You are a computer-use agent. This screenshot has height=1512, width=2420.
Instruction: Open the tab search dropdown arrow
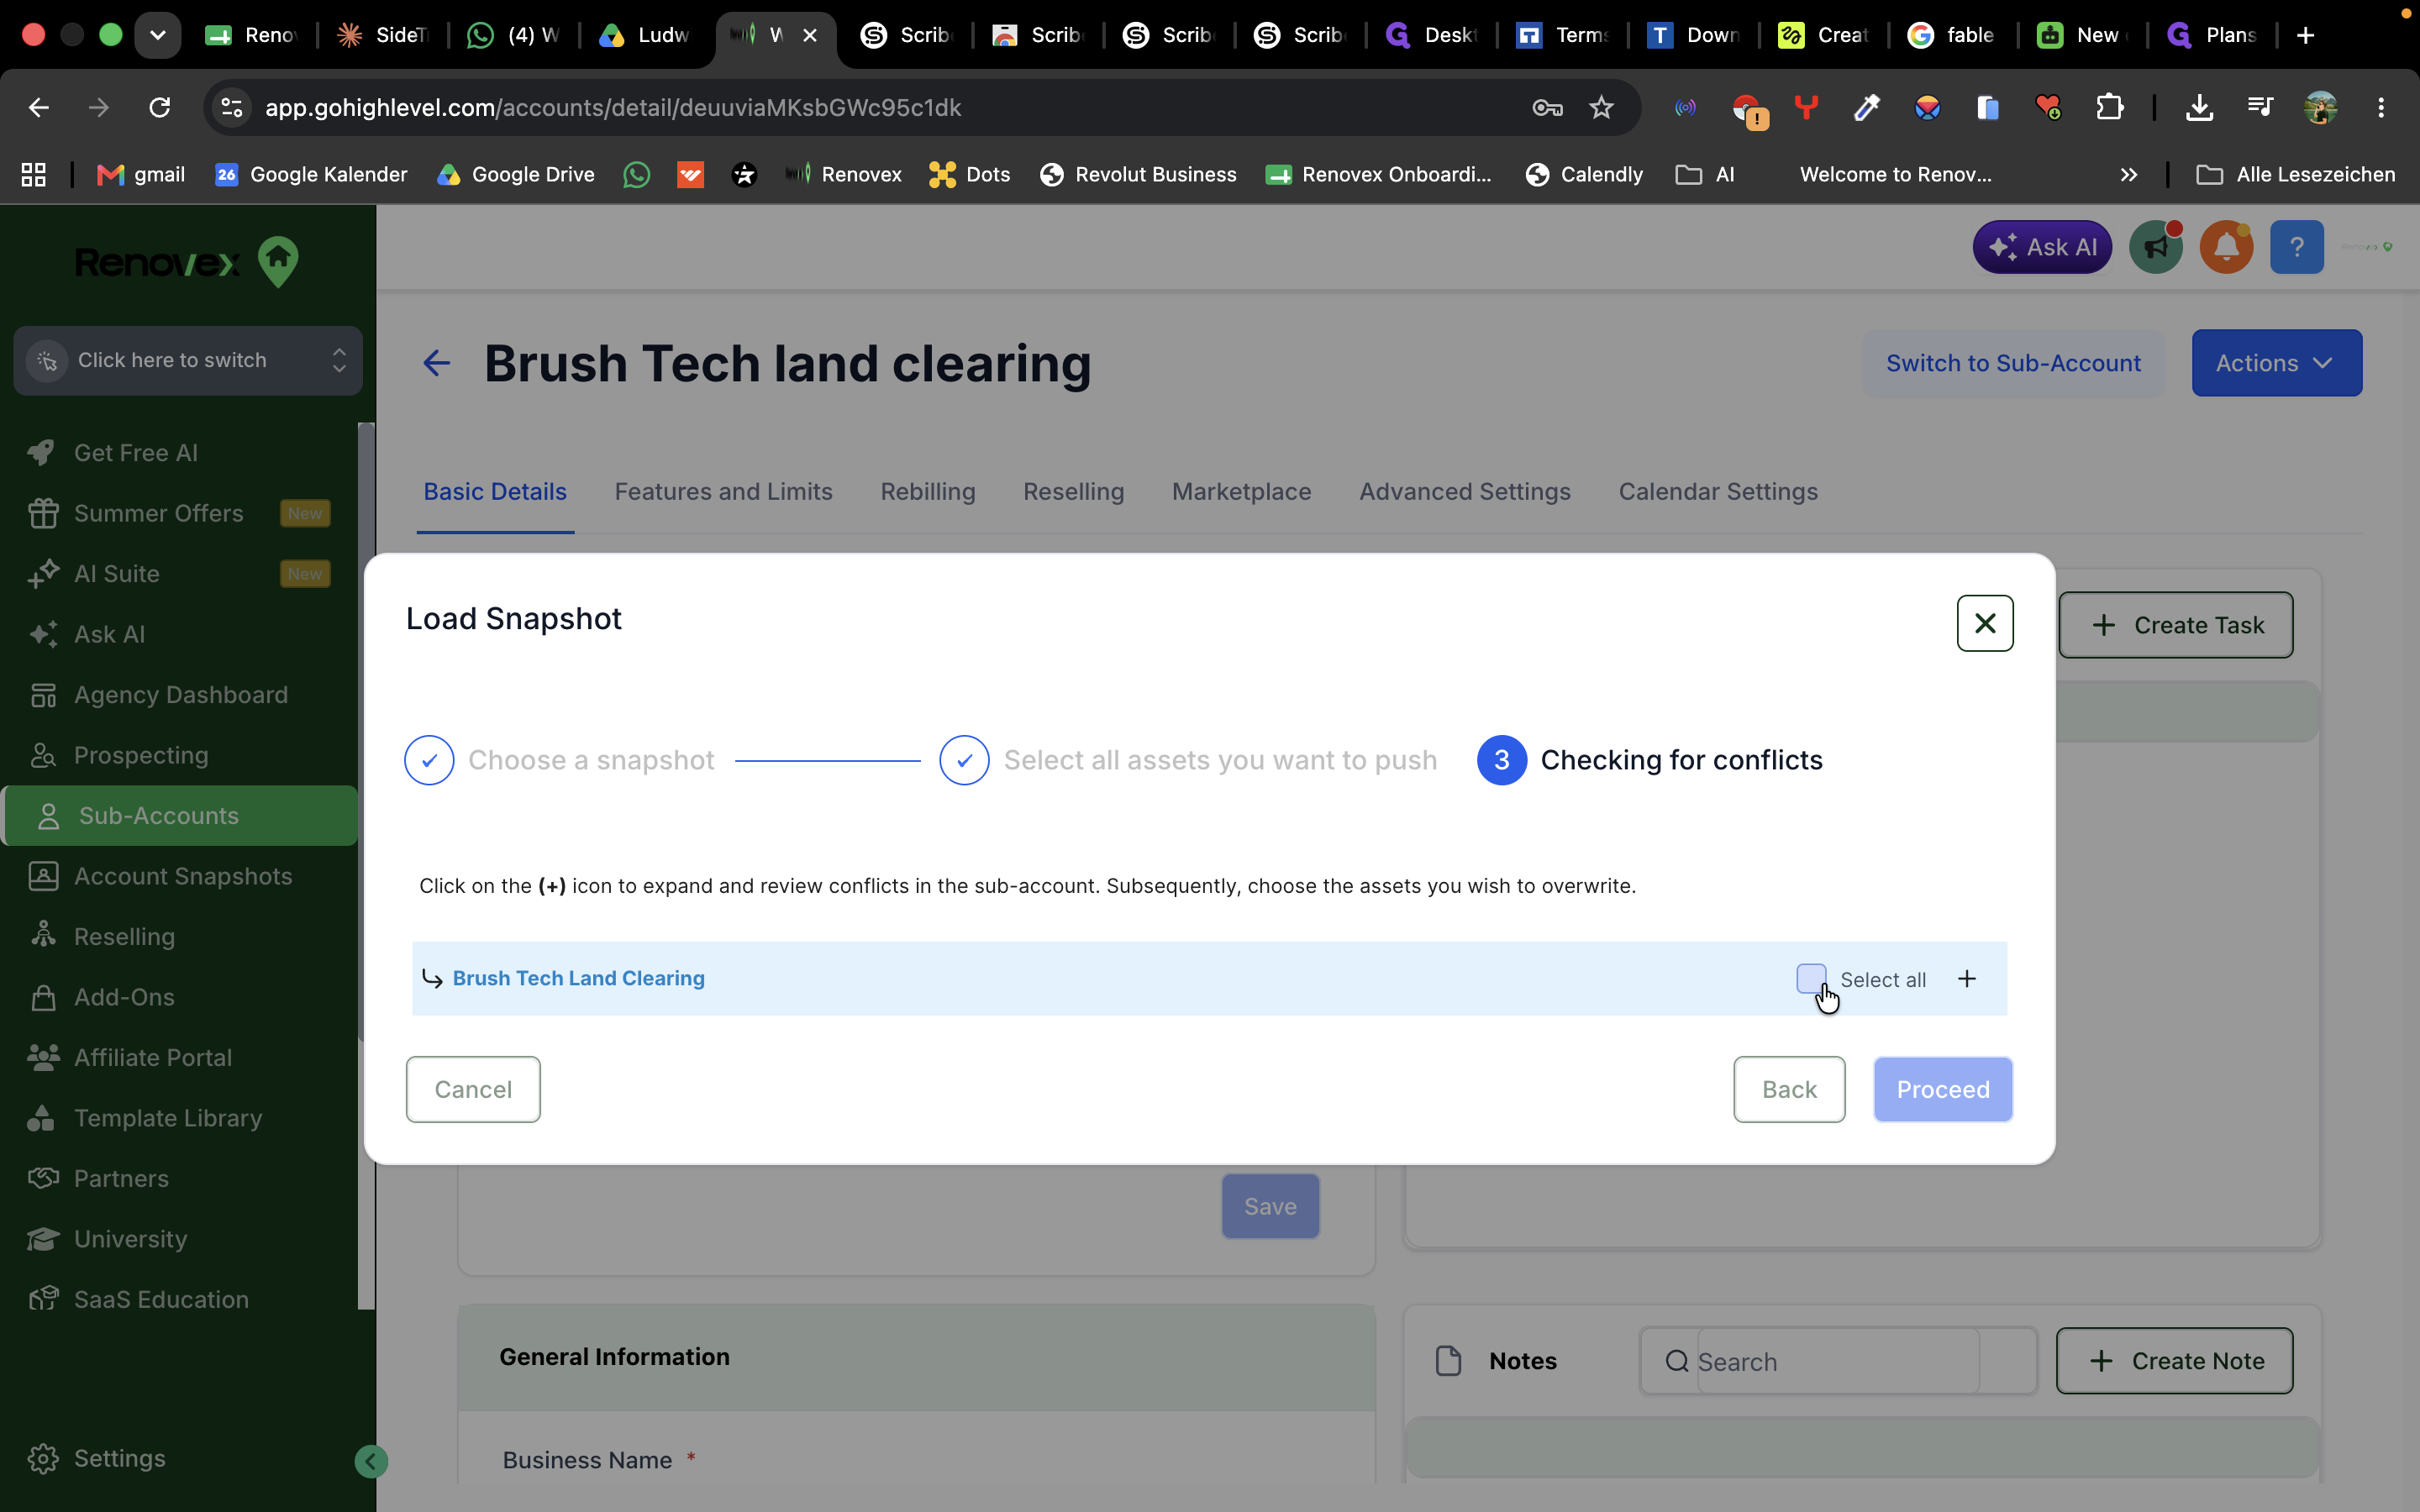point(158,35)
